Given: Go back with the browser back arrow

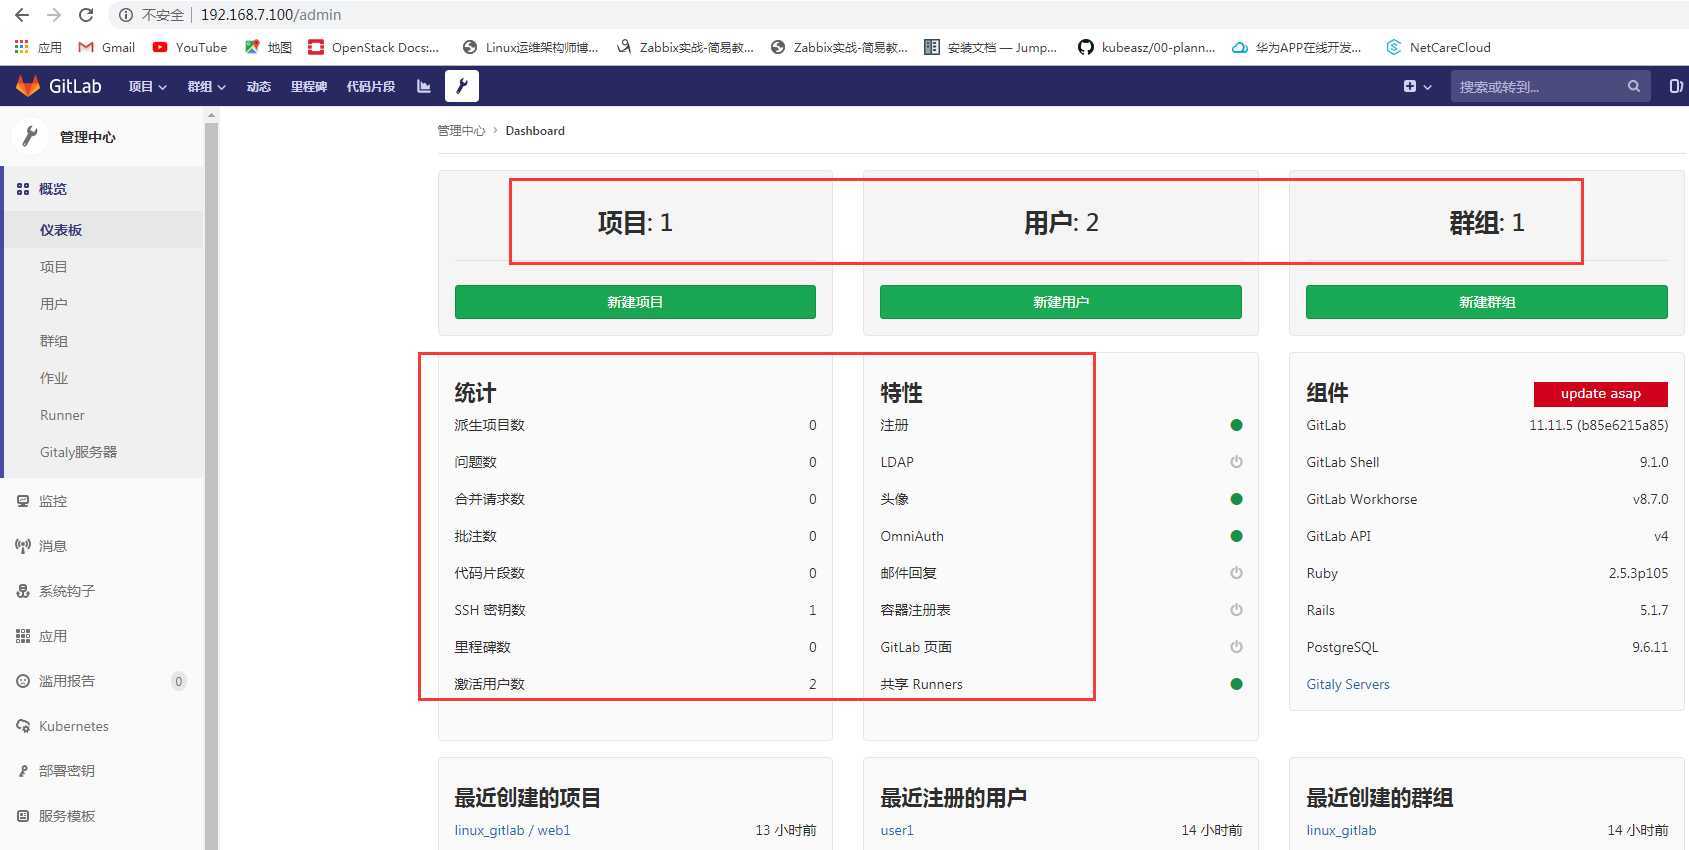Looking at the screenshot, I should tap(22, 15).
